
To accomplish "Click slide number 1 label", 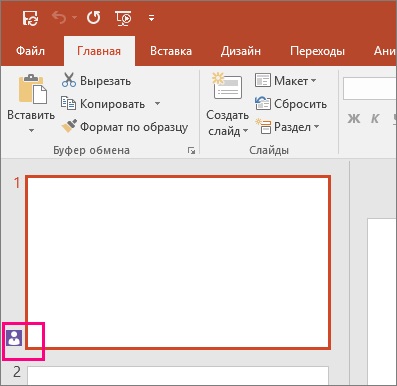I will pos(17,183).
